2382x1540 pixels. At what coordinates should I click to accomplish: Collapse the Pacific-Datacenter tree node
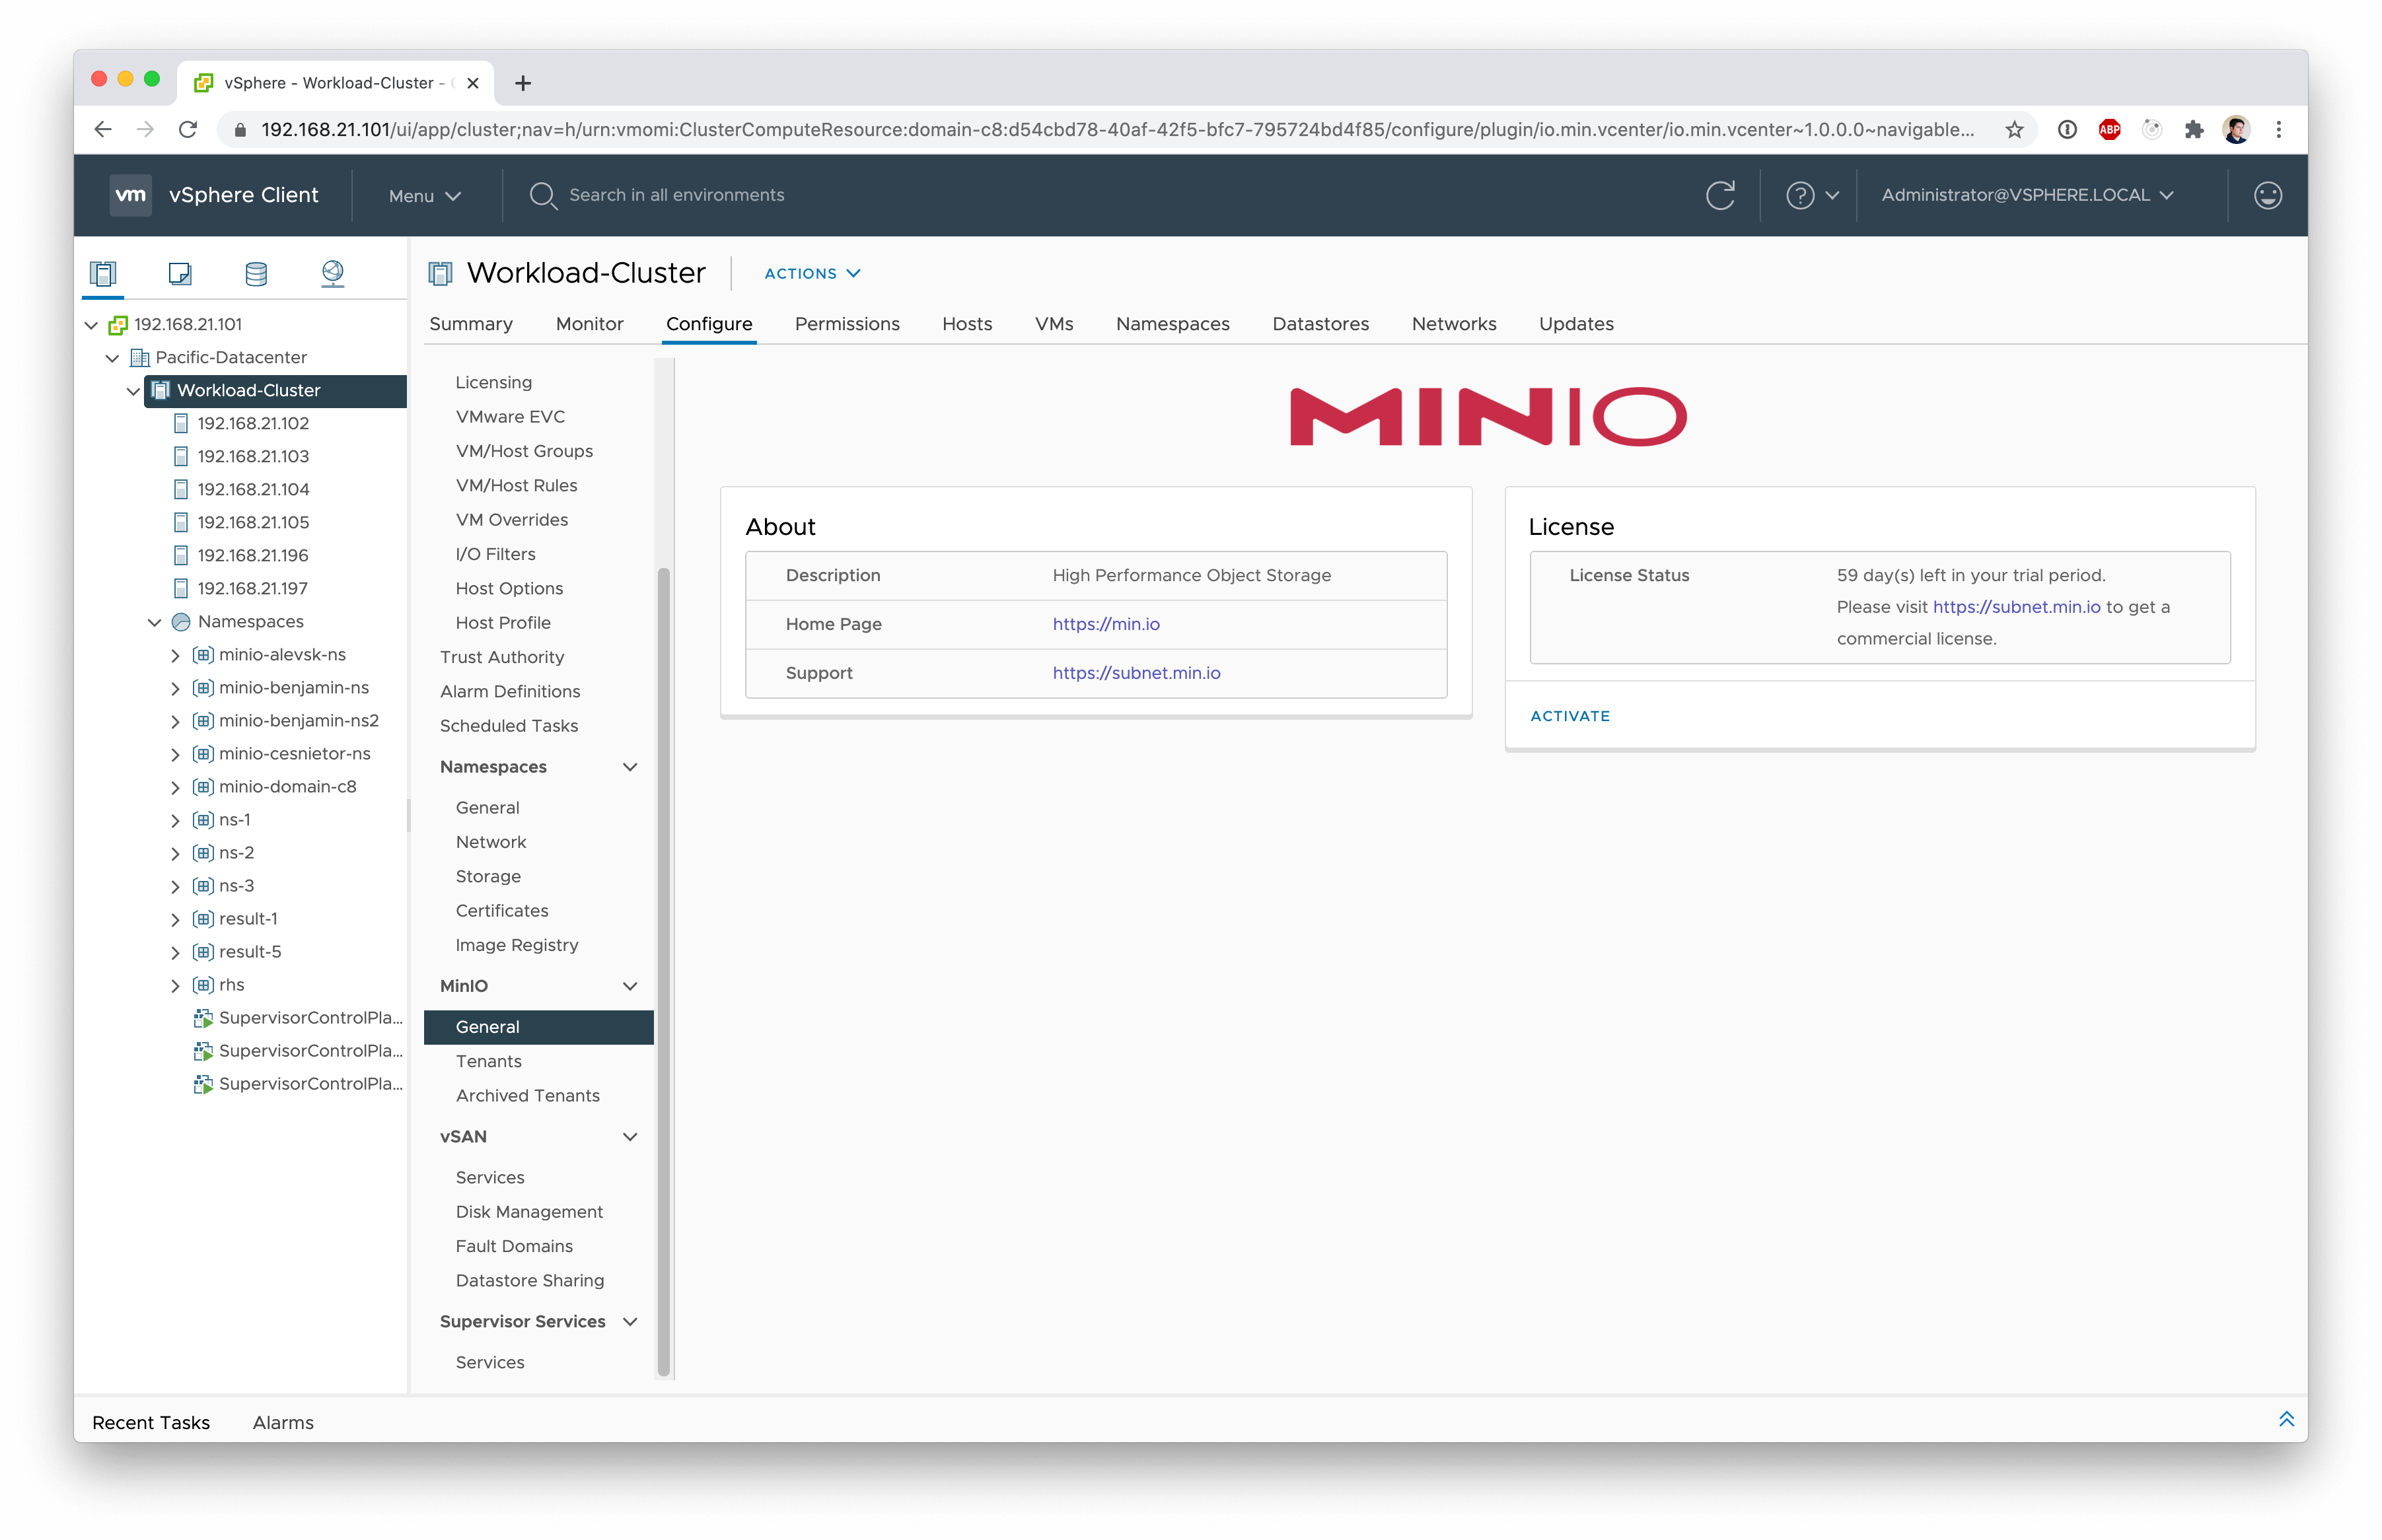[112, 358]
